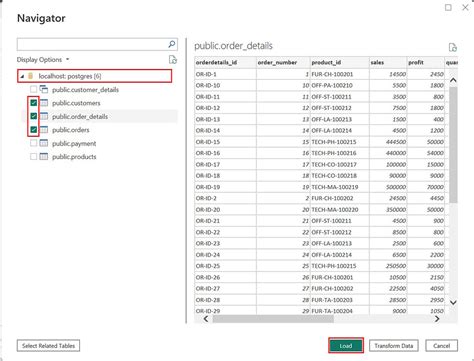
Task: Click the sales column header
Action: pyautogui.click(x=388, y=62)
